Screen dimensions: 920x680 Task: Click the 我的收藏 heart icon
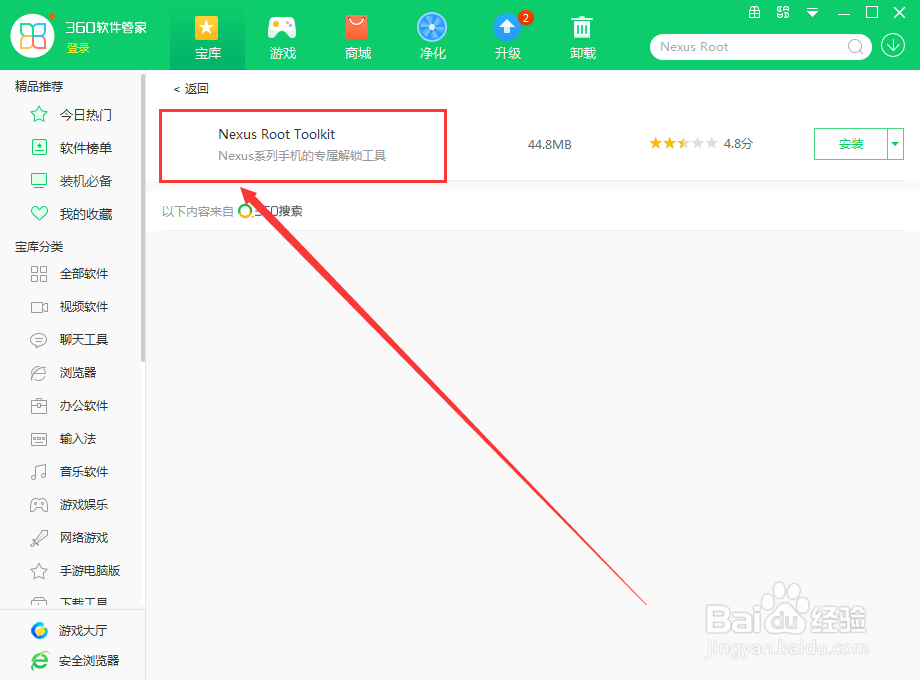(x=39, y=213)
